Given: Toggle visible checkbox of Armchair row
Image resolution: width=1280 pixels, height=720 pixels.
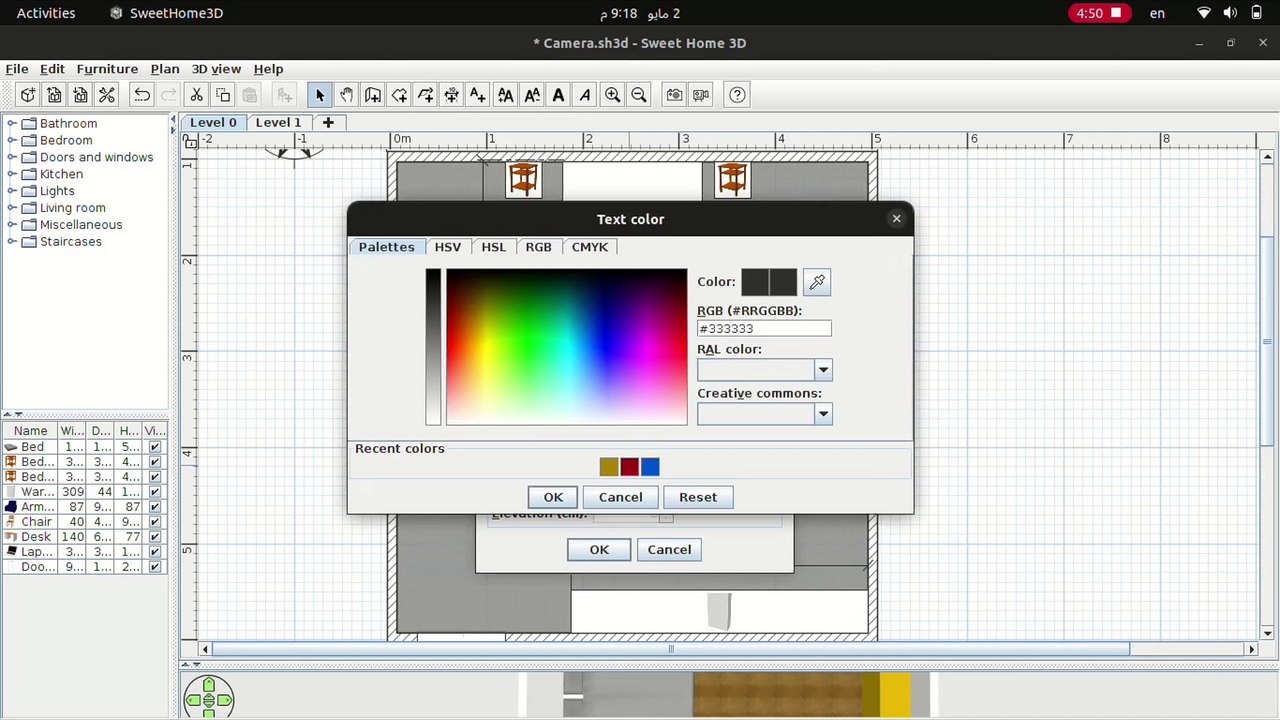Looking at the screenshot, I should pyautogui.click(x=154, y=507).
